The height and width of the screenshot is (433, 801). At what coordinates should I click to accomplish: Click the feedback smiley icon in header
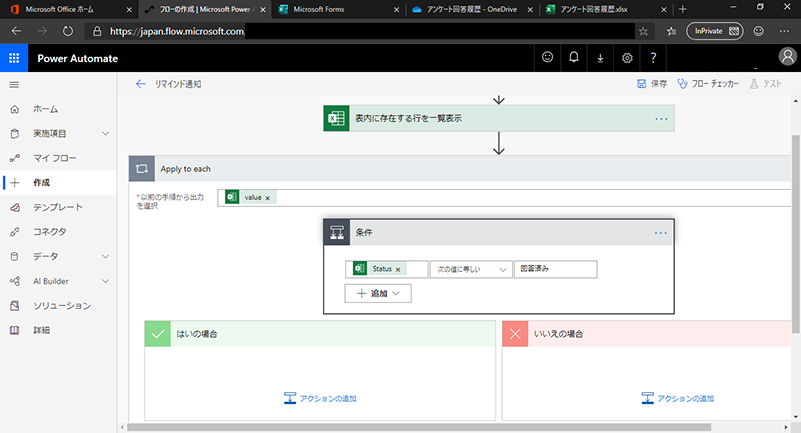point(547,57)
